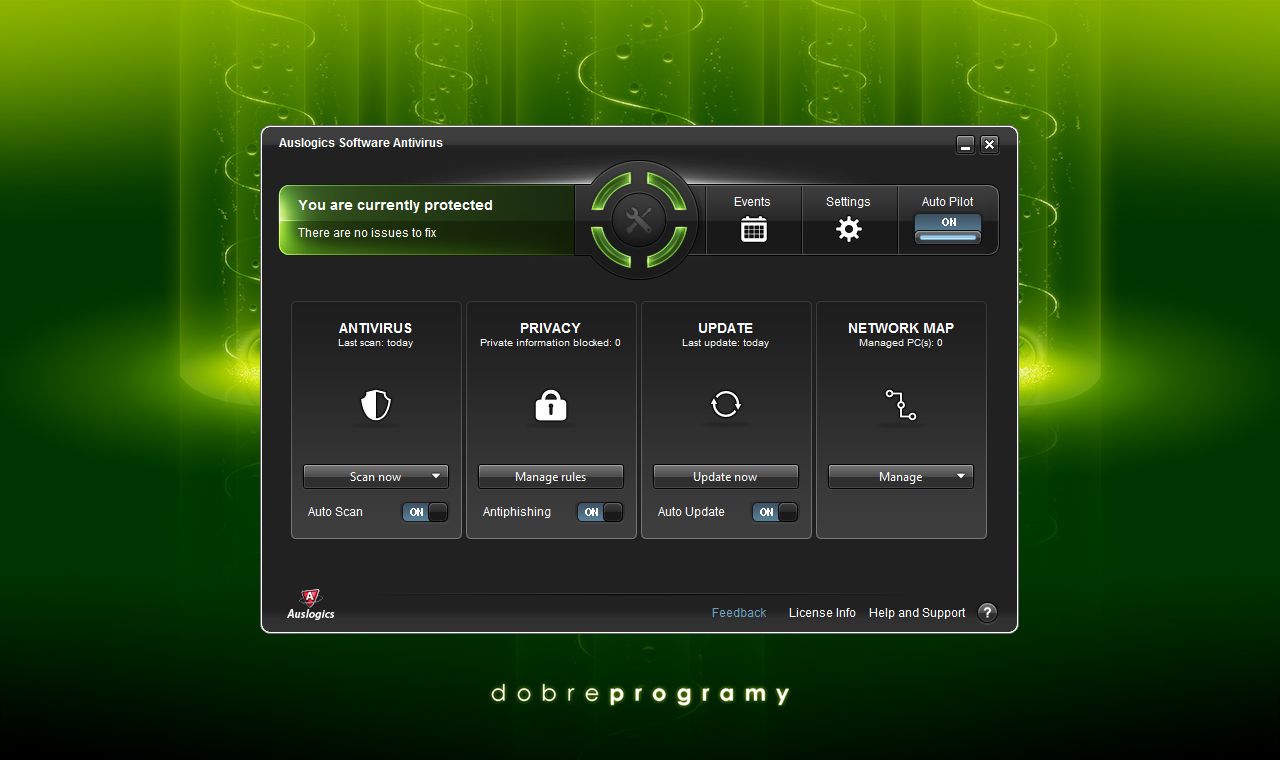Viewport: 1280px width, 760px height.
Task: Click the Privacy padlock icon
Action: pos(551,405)
